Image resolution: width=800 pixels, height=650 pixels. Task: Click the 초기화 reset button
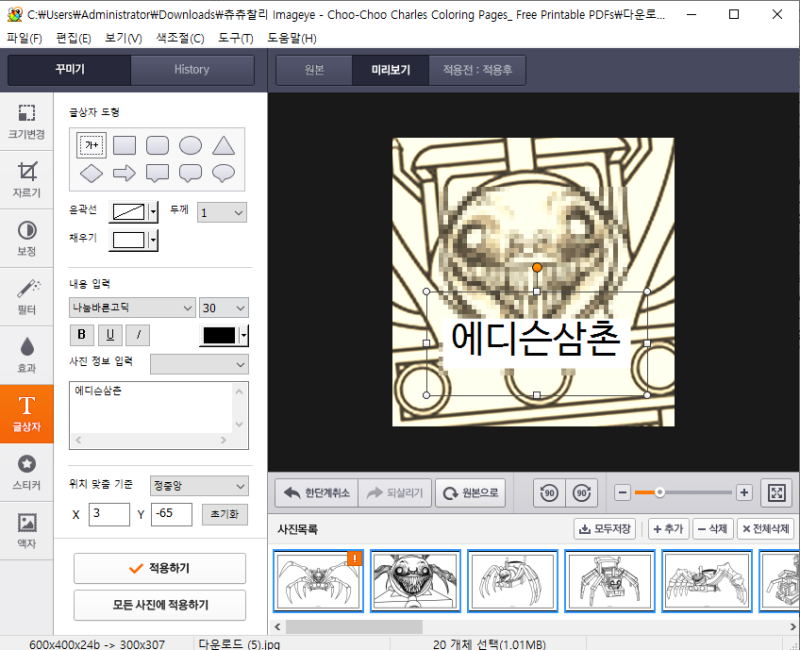tap(225, 514)
